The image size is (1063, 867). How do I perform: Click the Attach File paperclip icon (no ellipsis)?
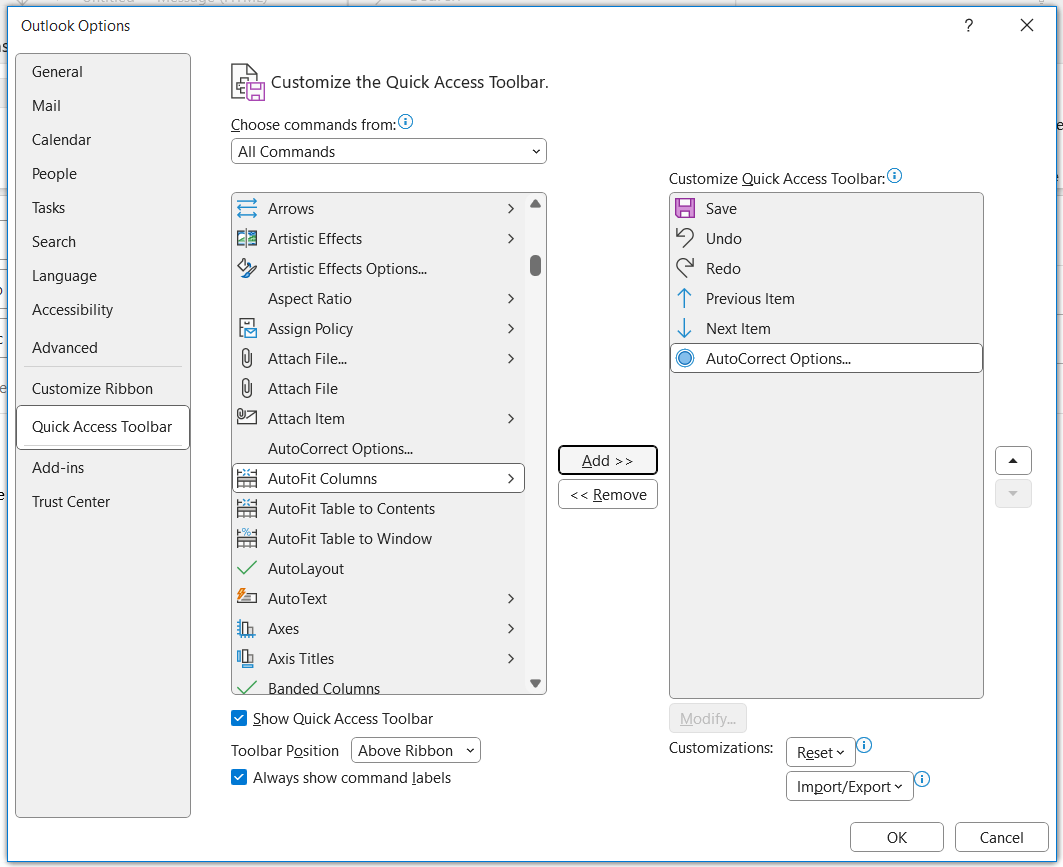point(247,388)
